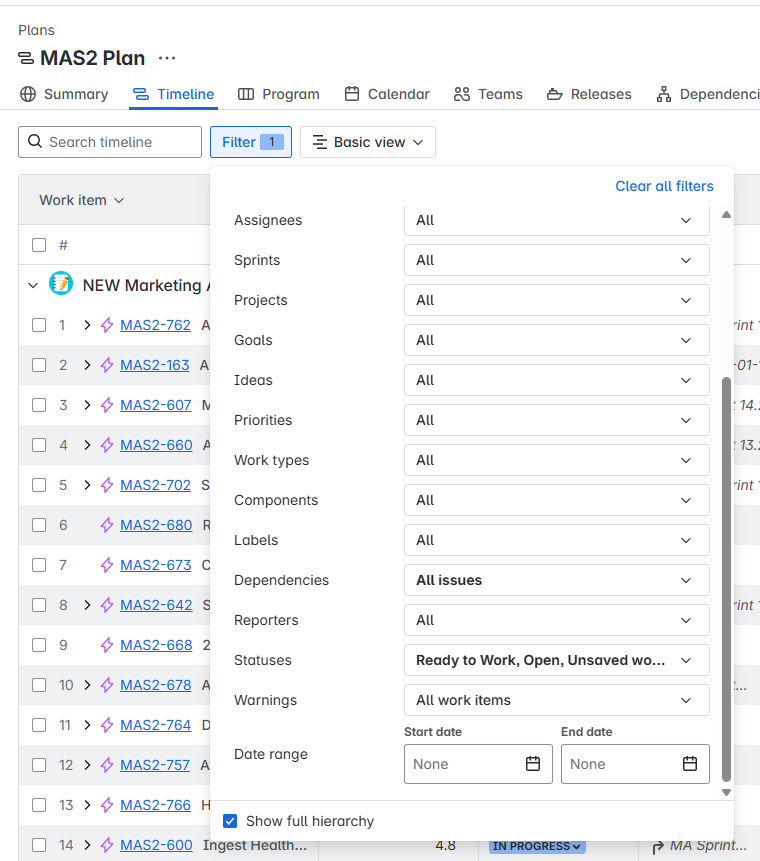Open the Basic view dropdown

(x=368, y=142)
